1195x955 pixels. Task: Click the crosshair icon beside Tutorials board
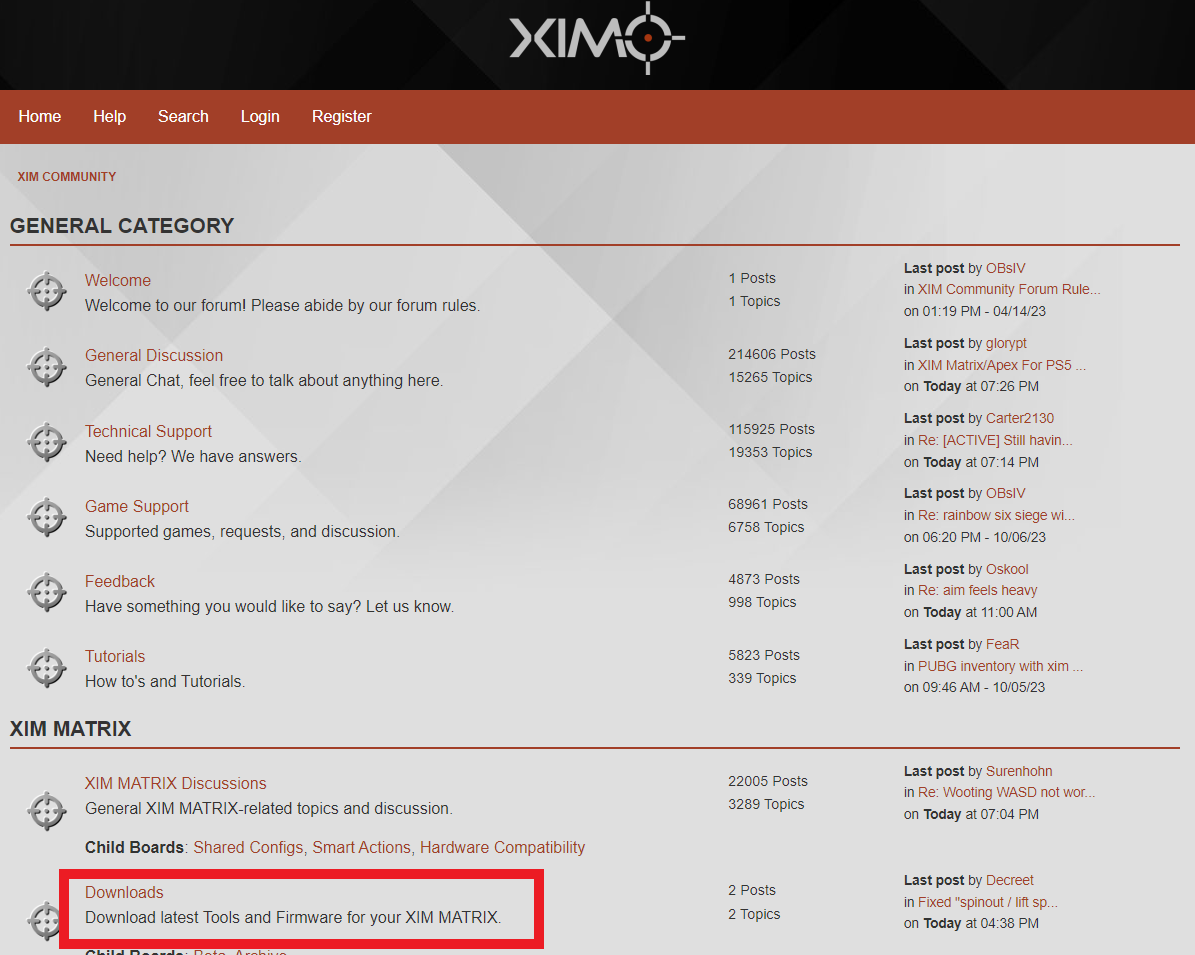coord(47,668)
